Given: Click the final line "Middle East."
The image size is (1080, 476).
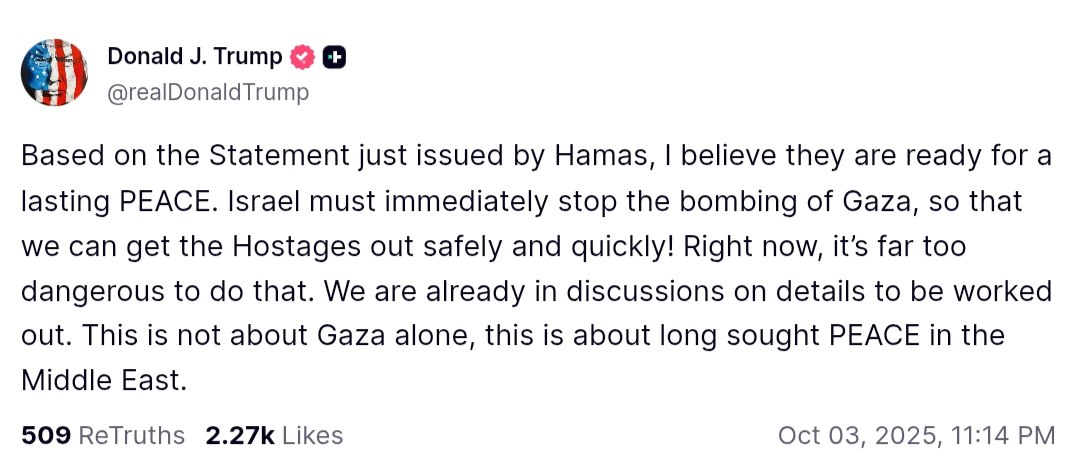Looking at the screenshot, I should [104, 381].
